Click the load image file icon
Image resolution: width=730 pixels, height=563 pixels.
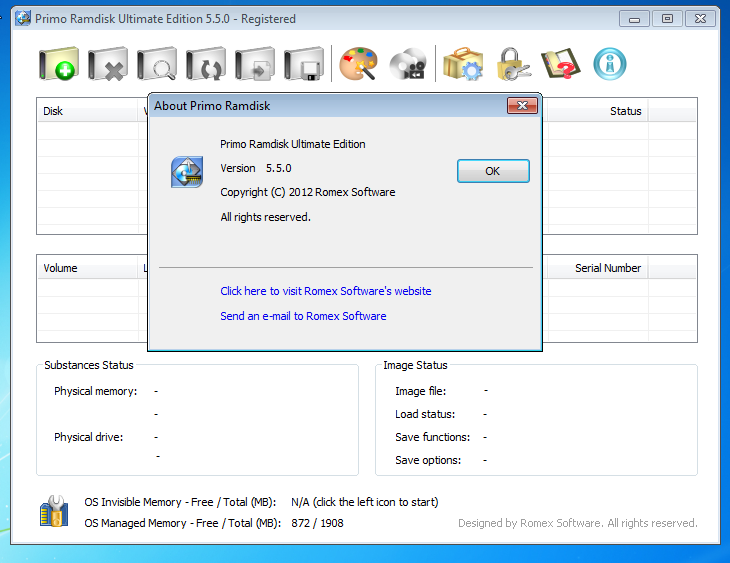point(255,63)
